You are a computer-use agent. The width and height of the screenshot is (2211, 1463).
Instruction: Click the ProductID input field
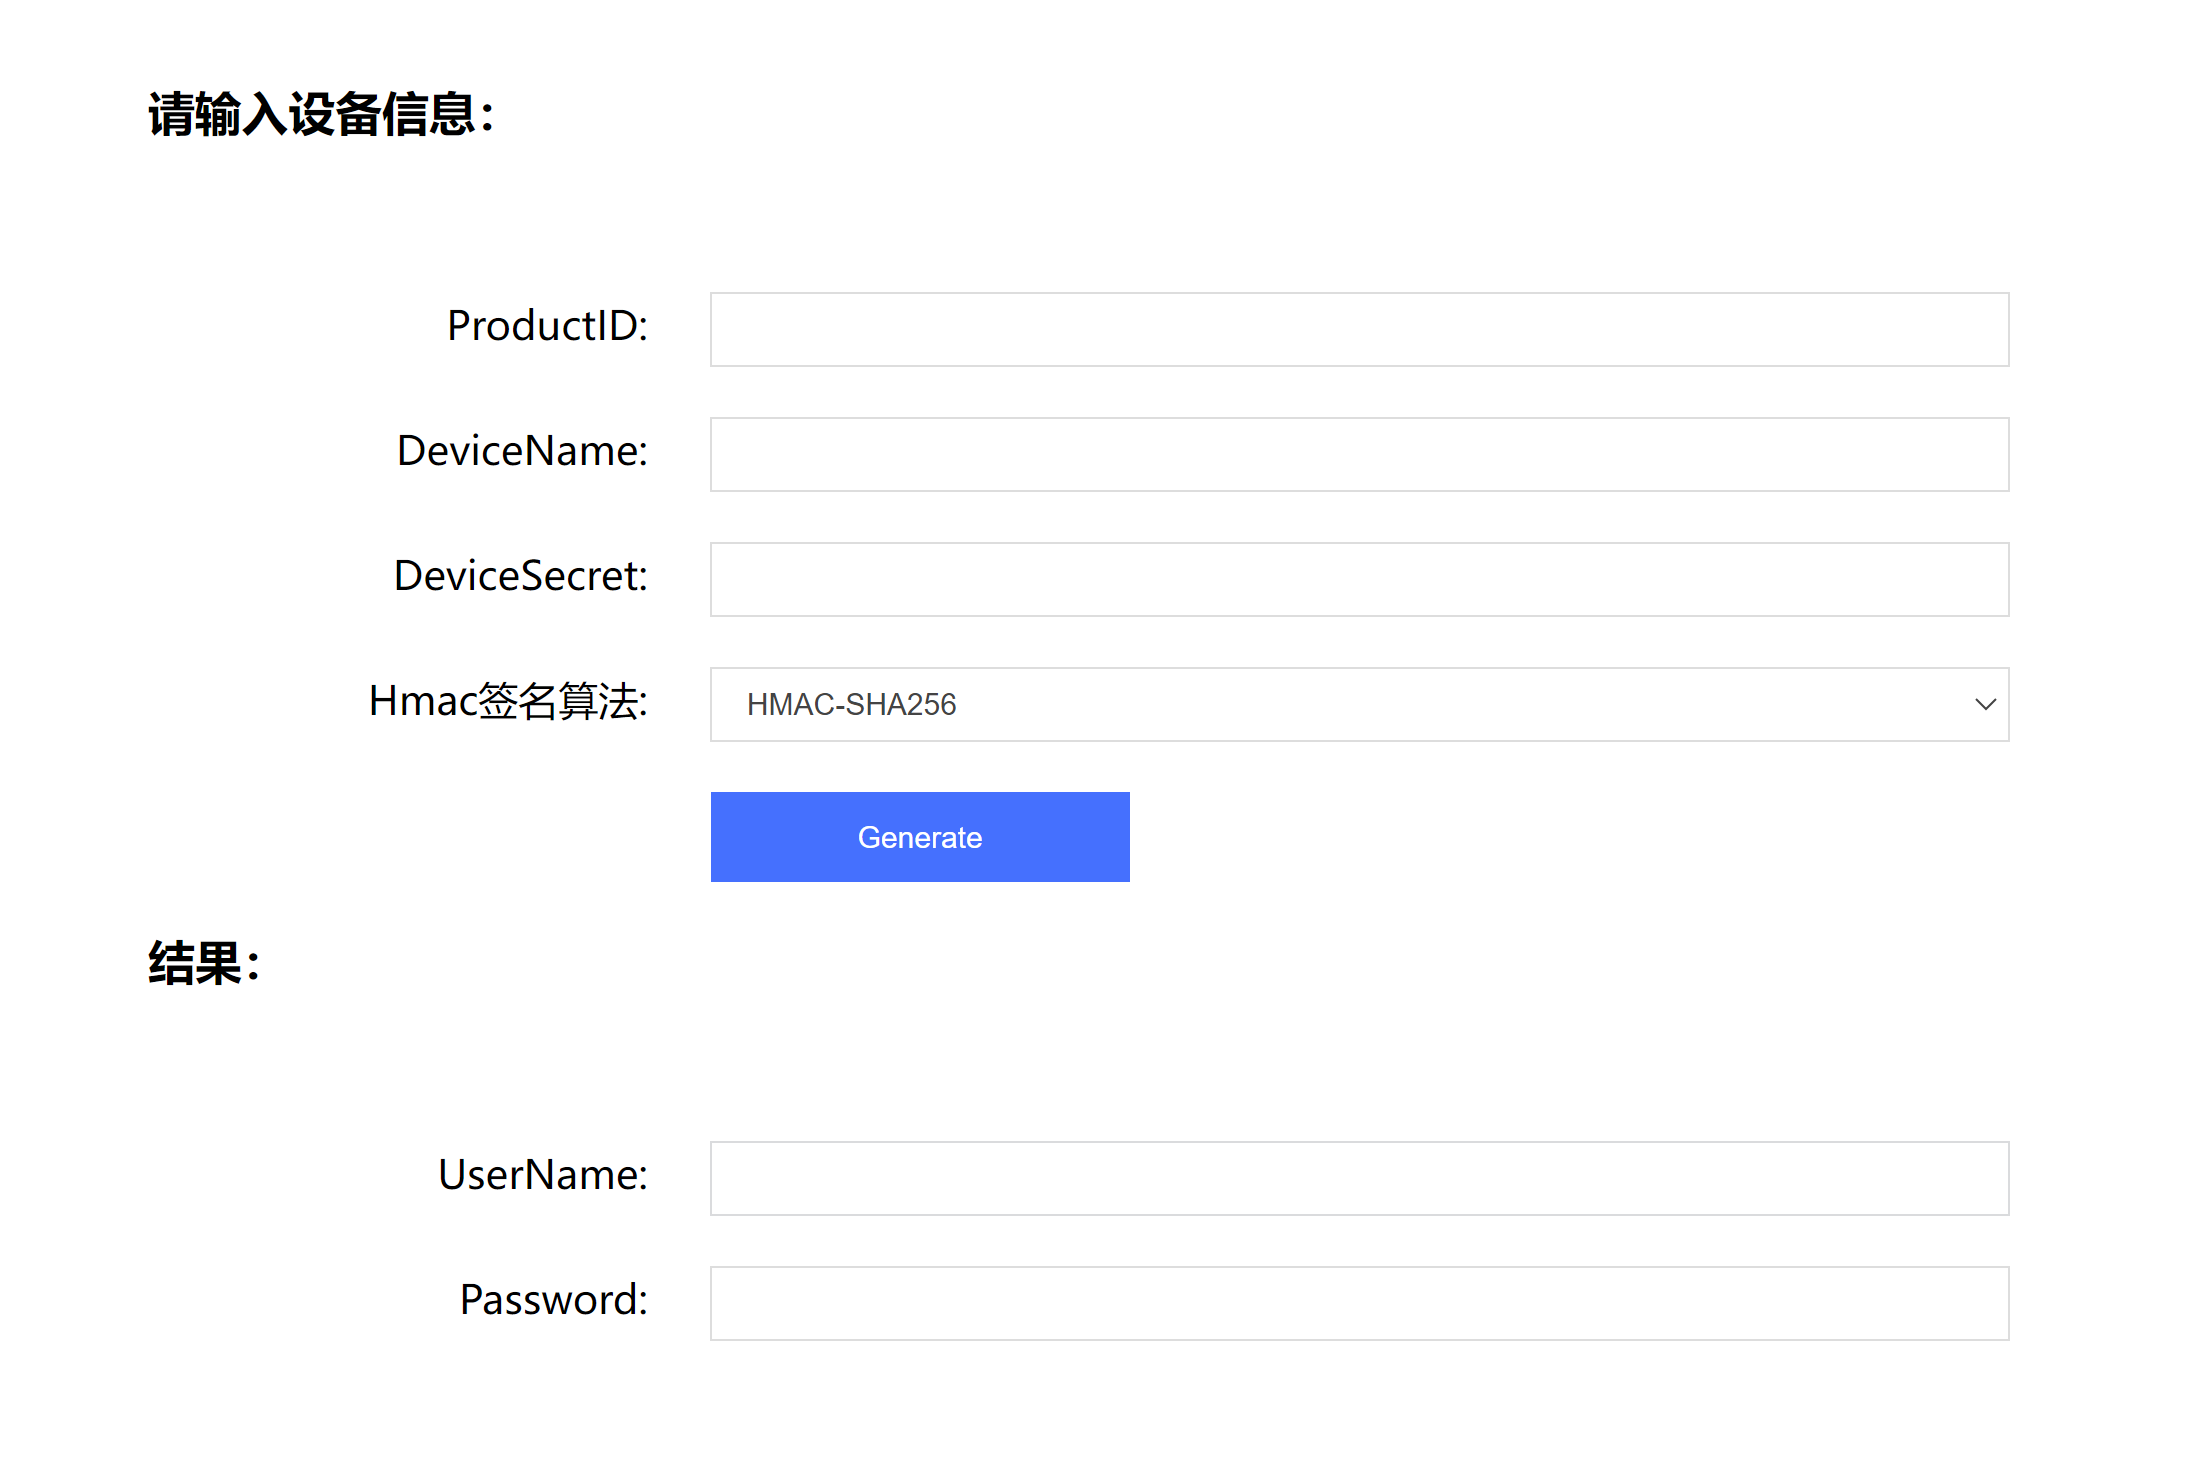click(1359, 330)
